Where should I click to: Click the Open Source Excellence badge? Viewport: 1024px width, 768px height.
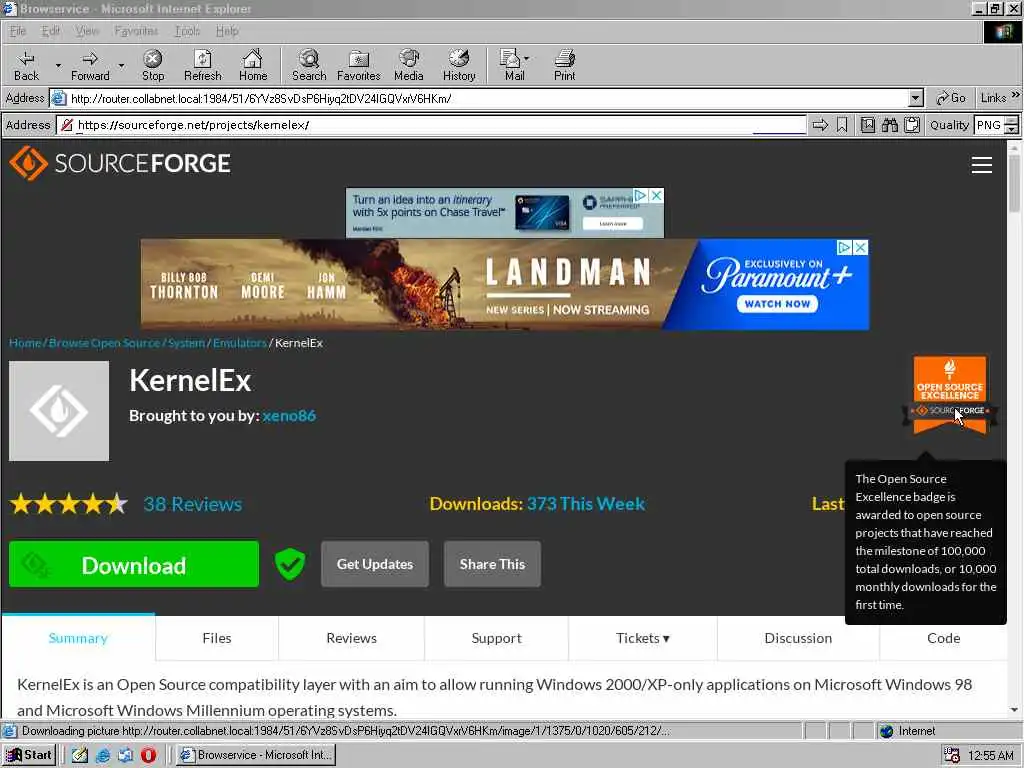(x=950, y=395)
